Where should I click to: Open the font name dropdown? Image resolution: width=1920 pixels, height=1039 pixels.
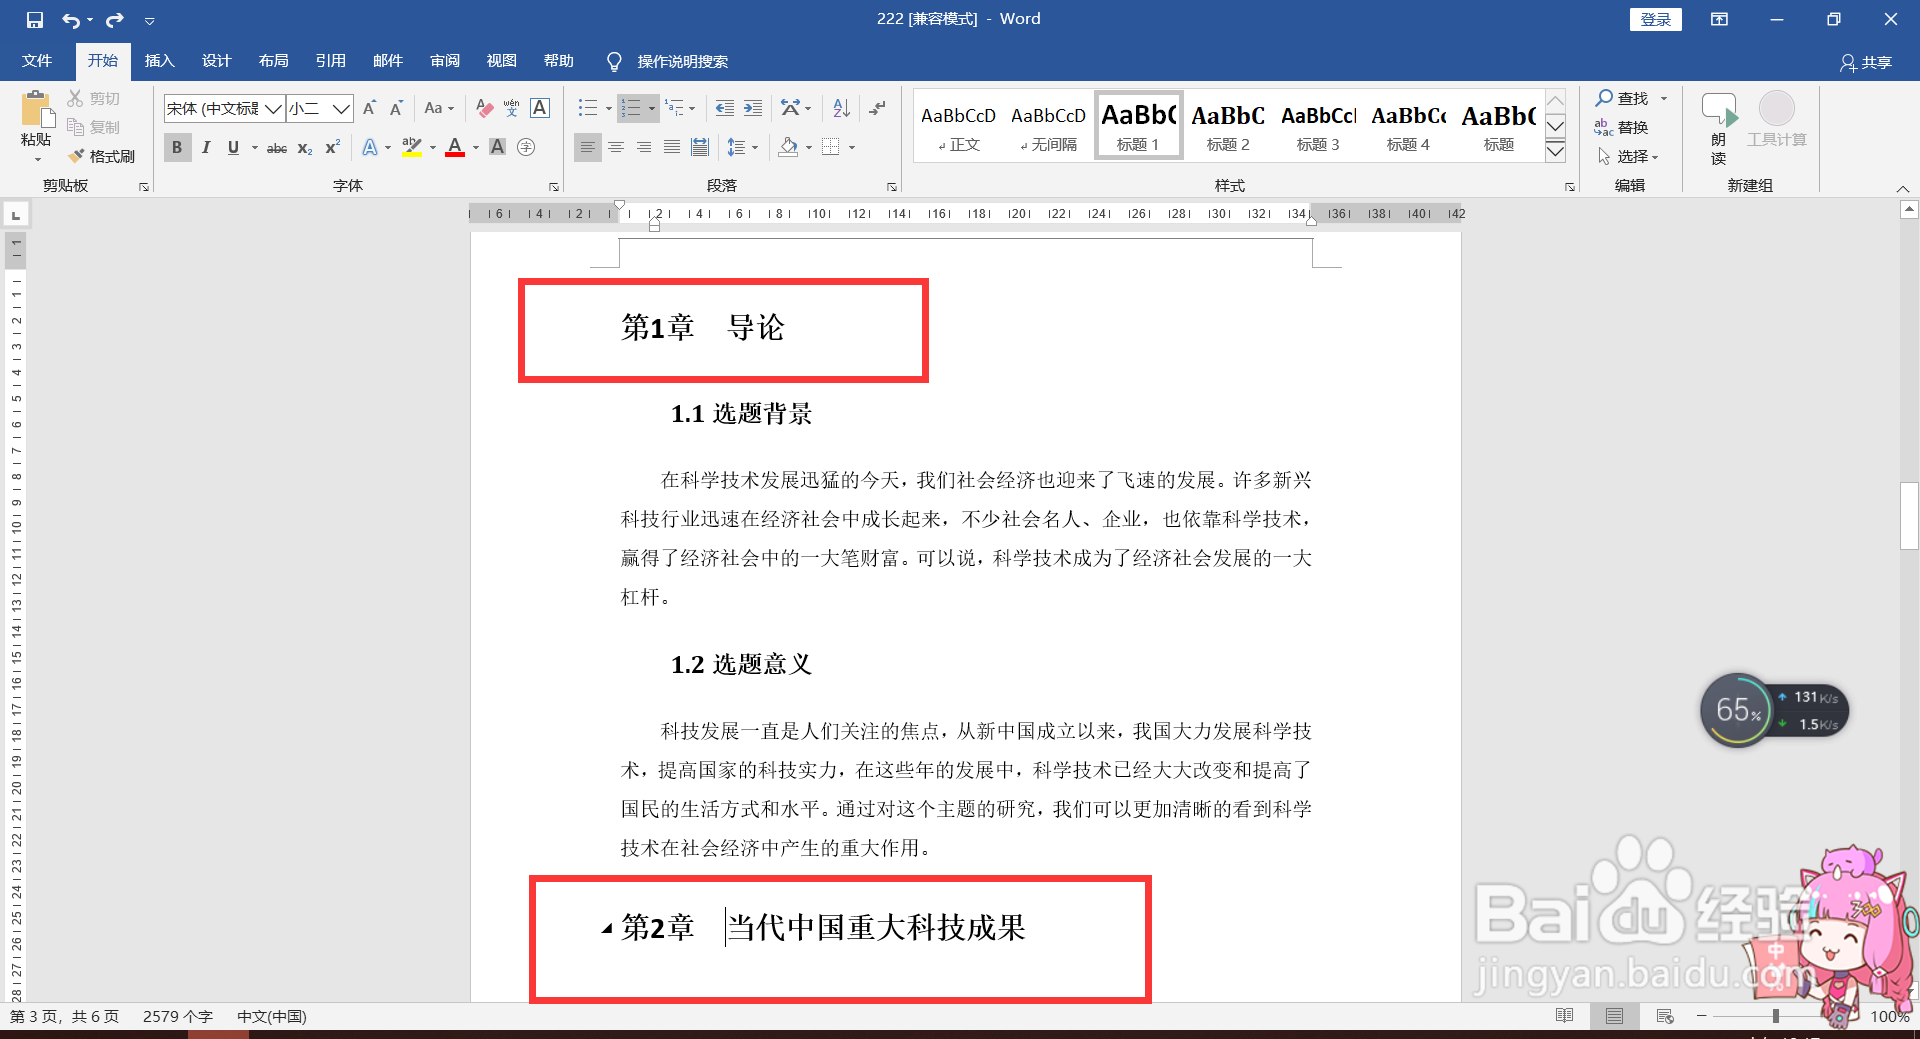click(273, 108)
